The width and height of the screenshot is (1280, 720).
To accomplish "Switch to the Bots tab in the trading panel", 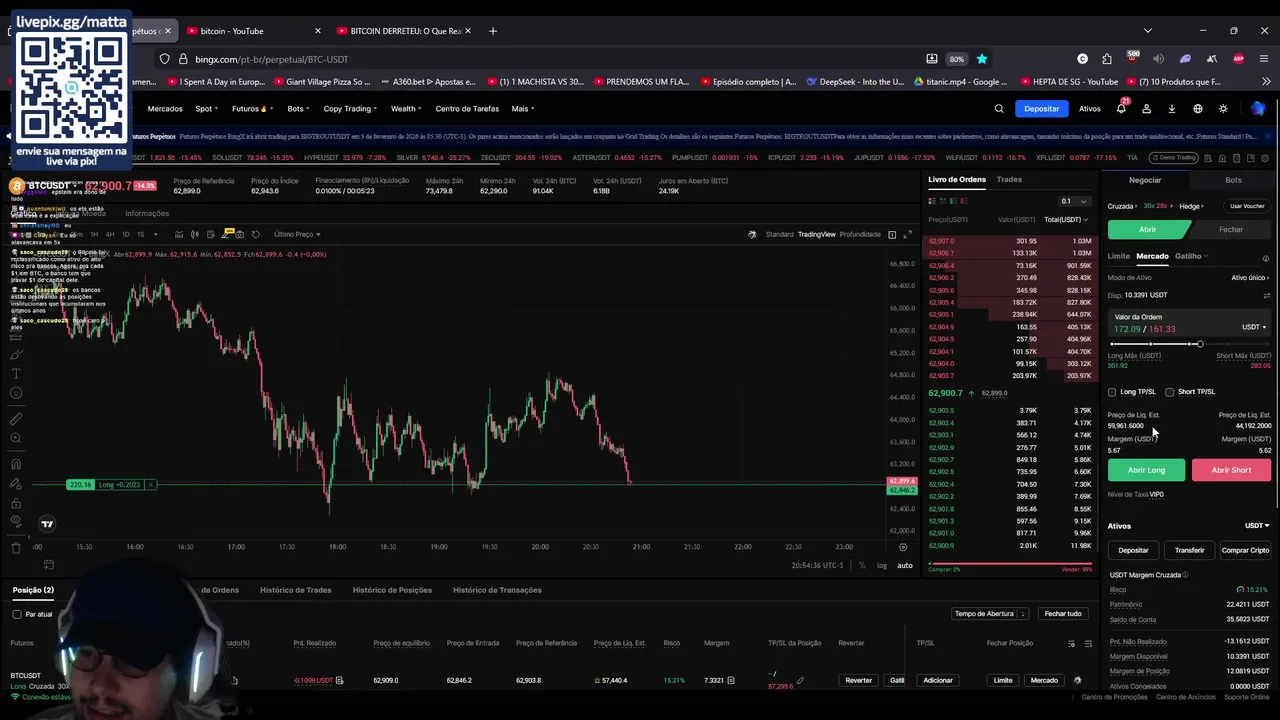I will tap(1233, 180).
